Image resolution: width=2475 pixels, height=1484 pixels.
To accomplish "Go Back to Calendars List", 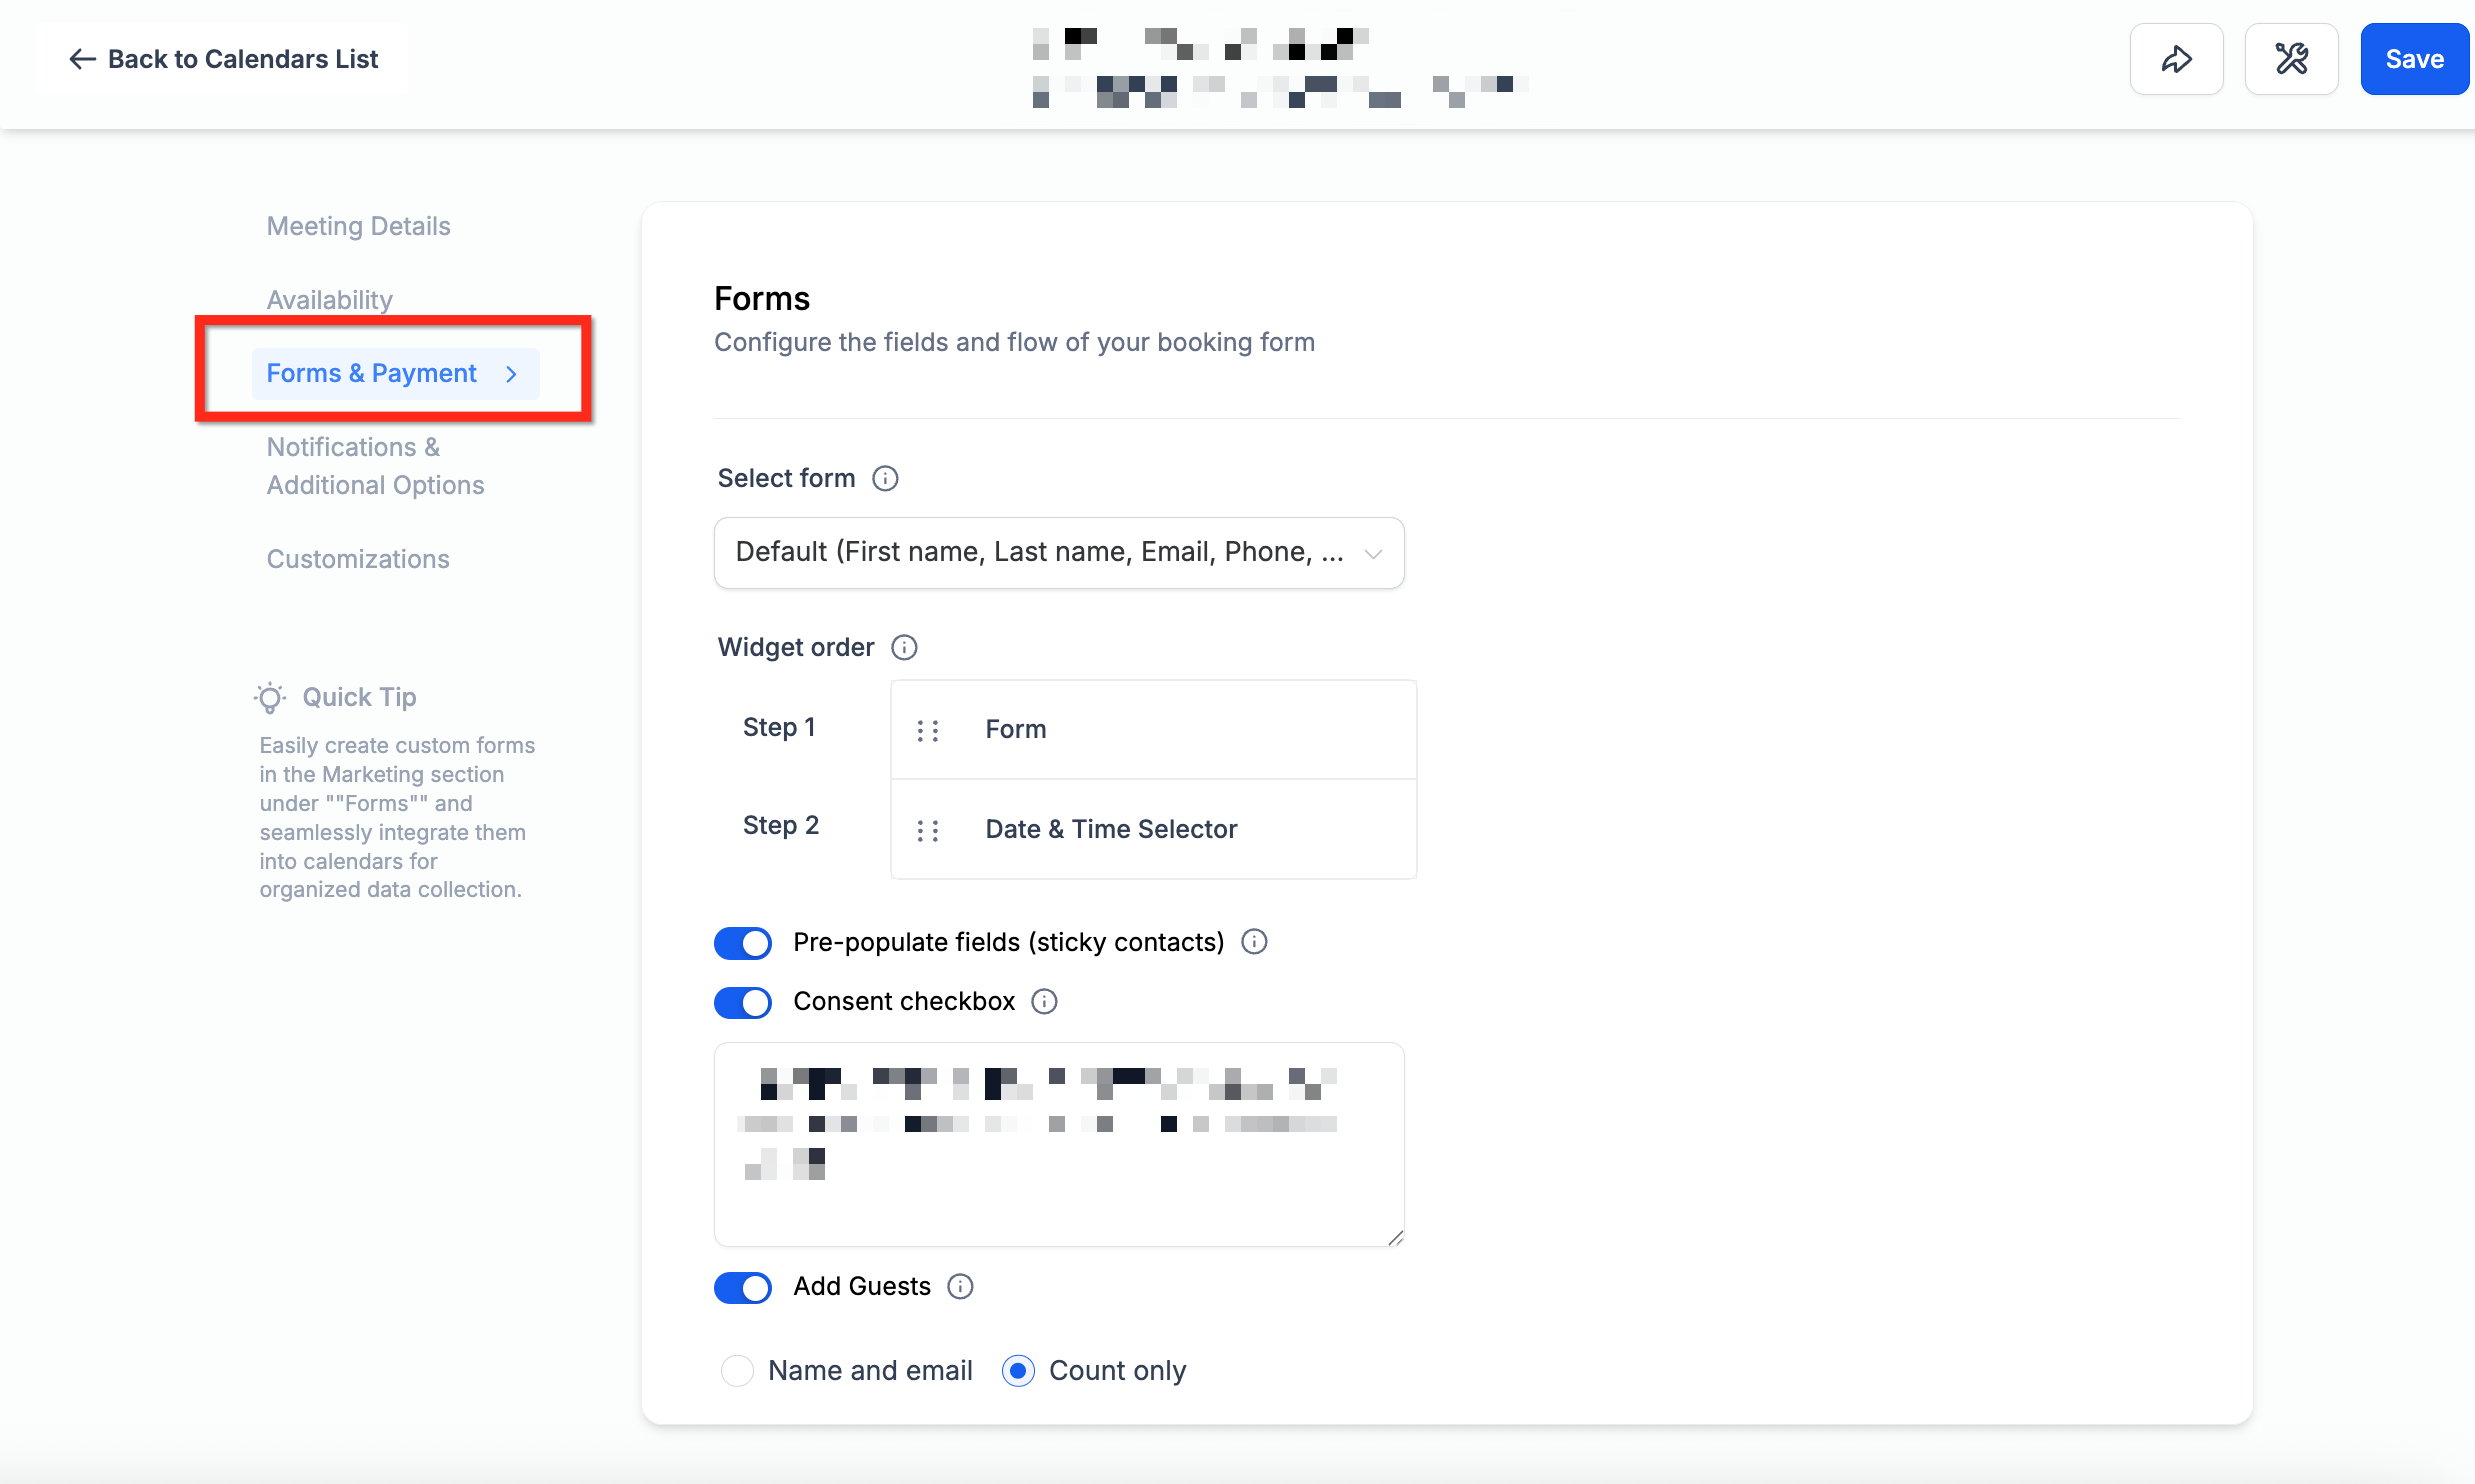I will coord(223,59).
